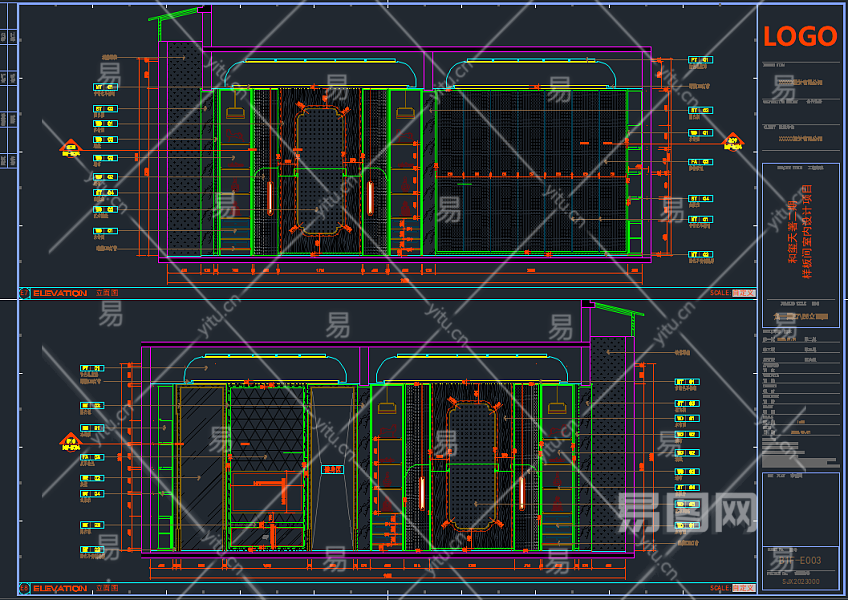Click the FA 03 material tag right of upper elevation
Viewport: 848px width, 600px height.
[700, 162]
